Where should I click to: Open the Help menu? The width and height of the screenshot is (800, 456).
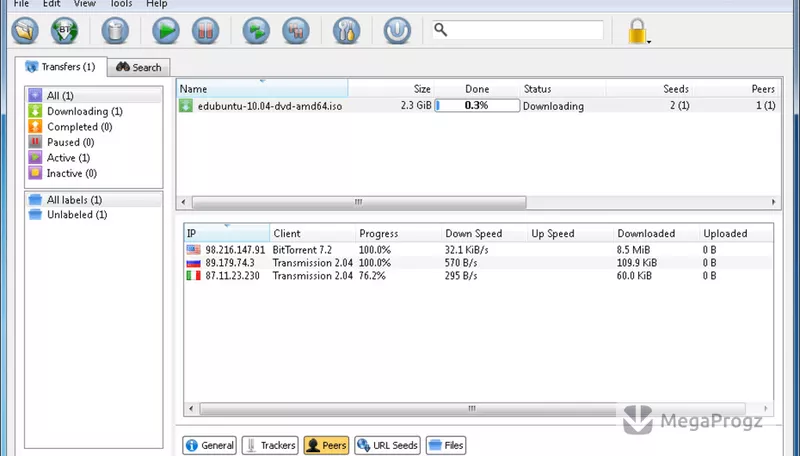point(157,4)
